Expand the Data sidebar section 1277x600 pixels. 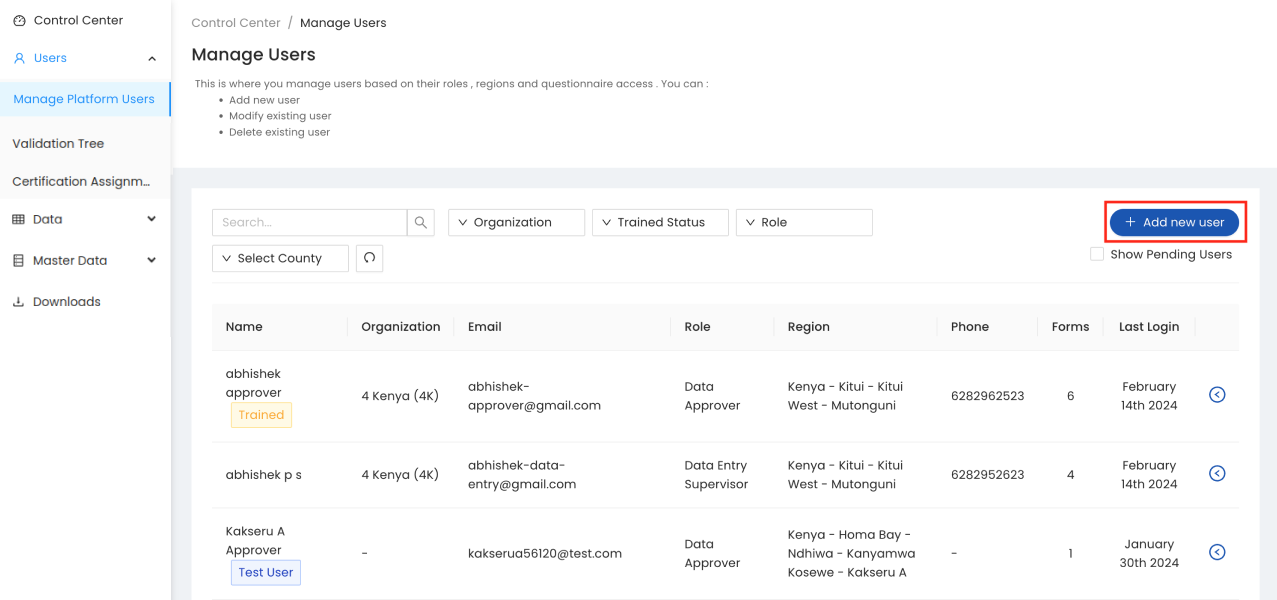click(152, 219)
